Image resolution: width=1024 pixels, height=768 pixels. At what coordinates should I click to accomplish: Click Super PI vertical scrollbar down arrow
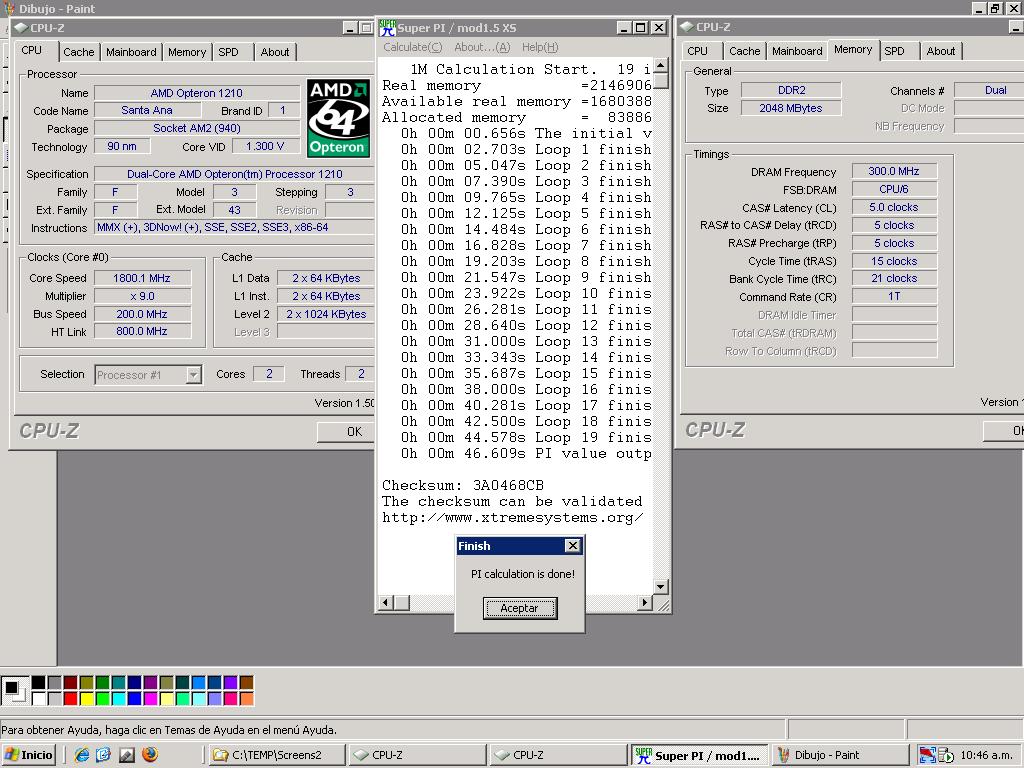tap(661, 586)
